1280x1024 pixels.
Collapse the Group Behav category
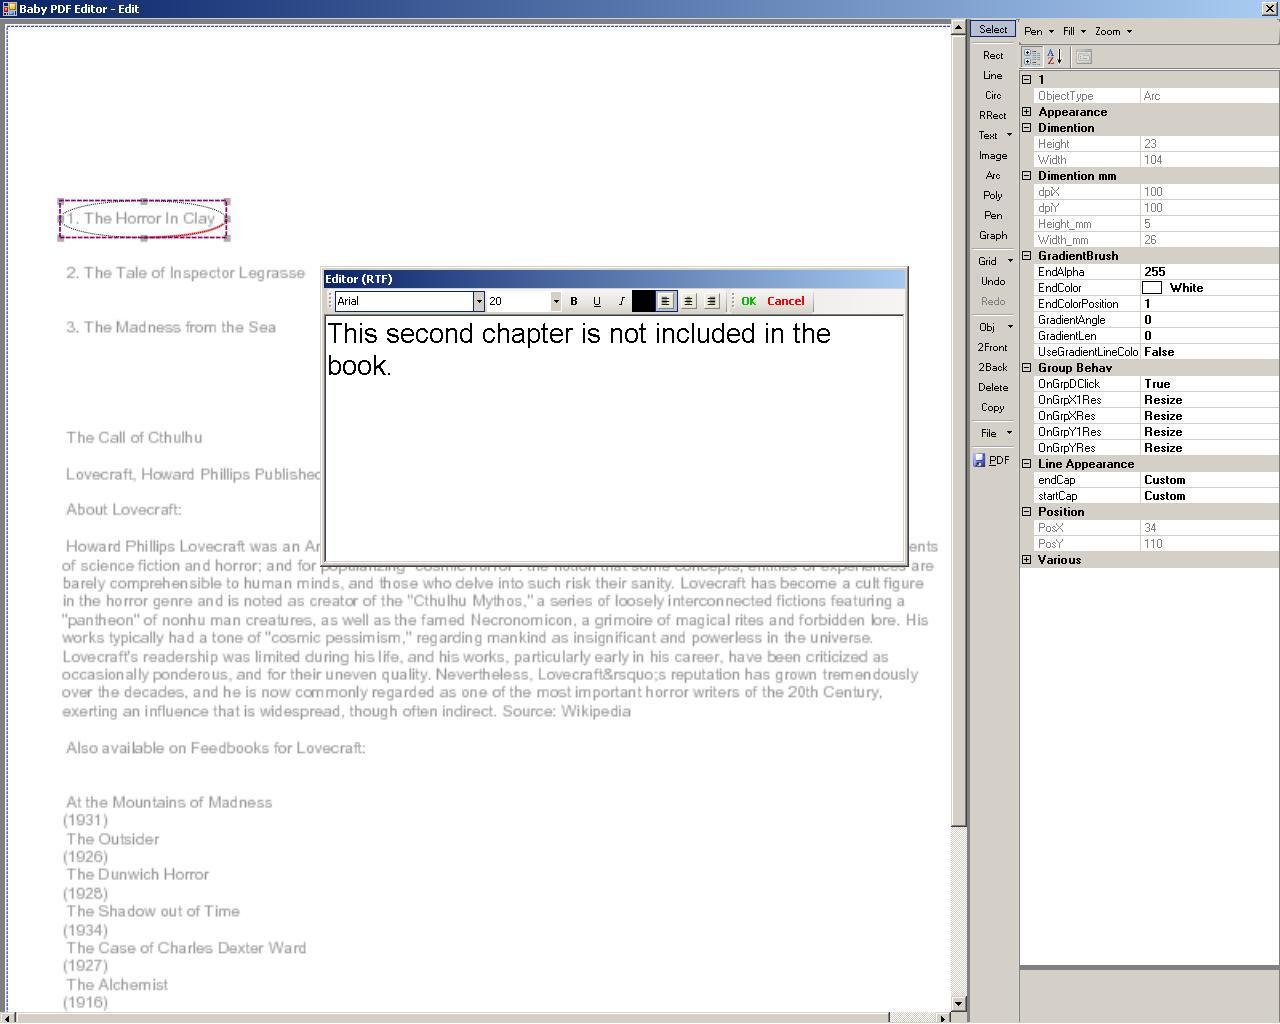(1026, 368)
